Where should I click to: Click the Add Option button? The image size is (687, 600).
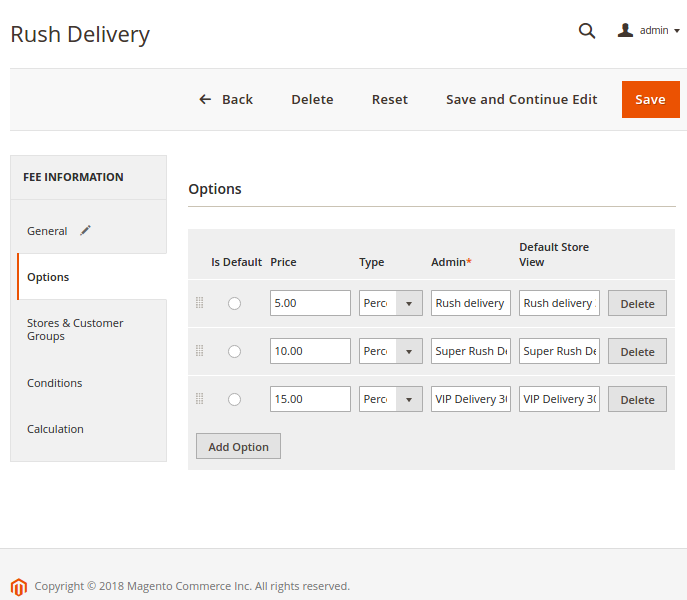coord(238,447)
